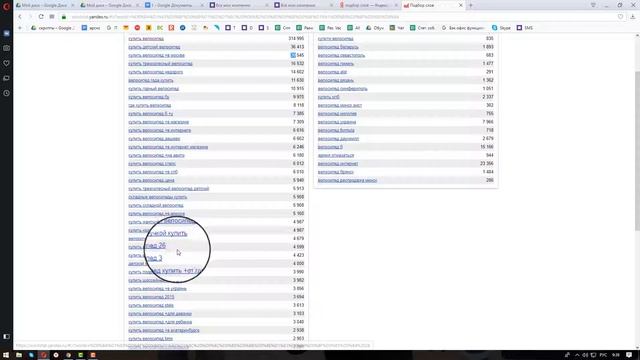The image size is (640, 360).
Task: Open keyword link in 14 602 row
Action: (156, 72)
